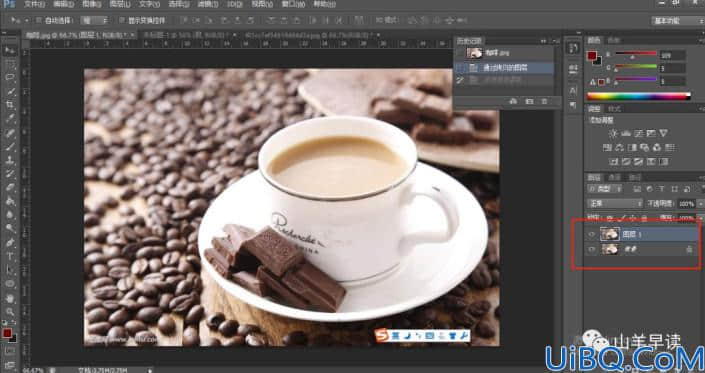The width and height of the screenshot is (705, 373).
Task: Select the Path Selection tool
Action: pos(9,270)
